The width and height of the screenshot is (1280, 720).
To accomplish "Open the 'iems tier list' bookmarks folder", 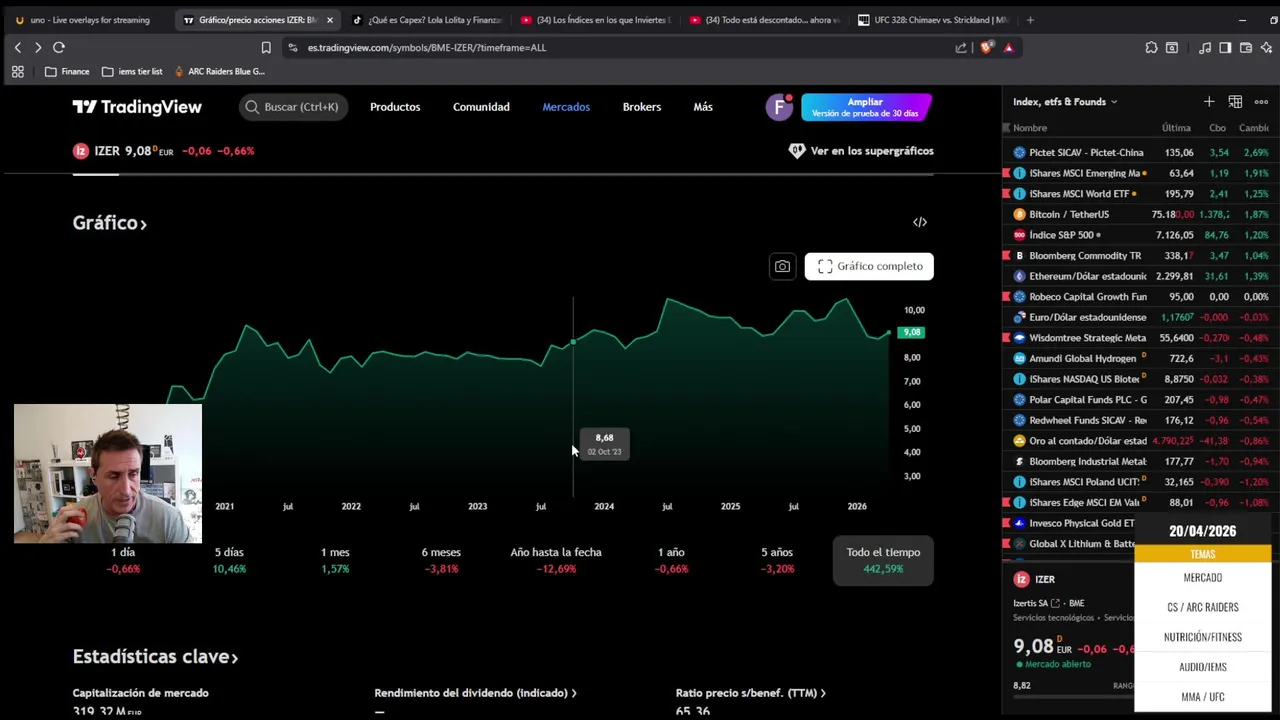I will tap(132, 71).
